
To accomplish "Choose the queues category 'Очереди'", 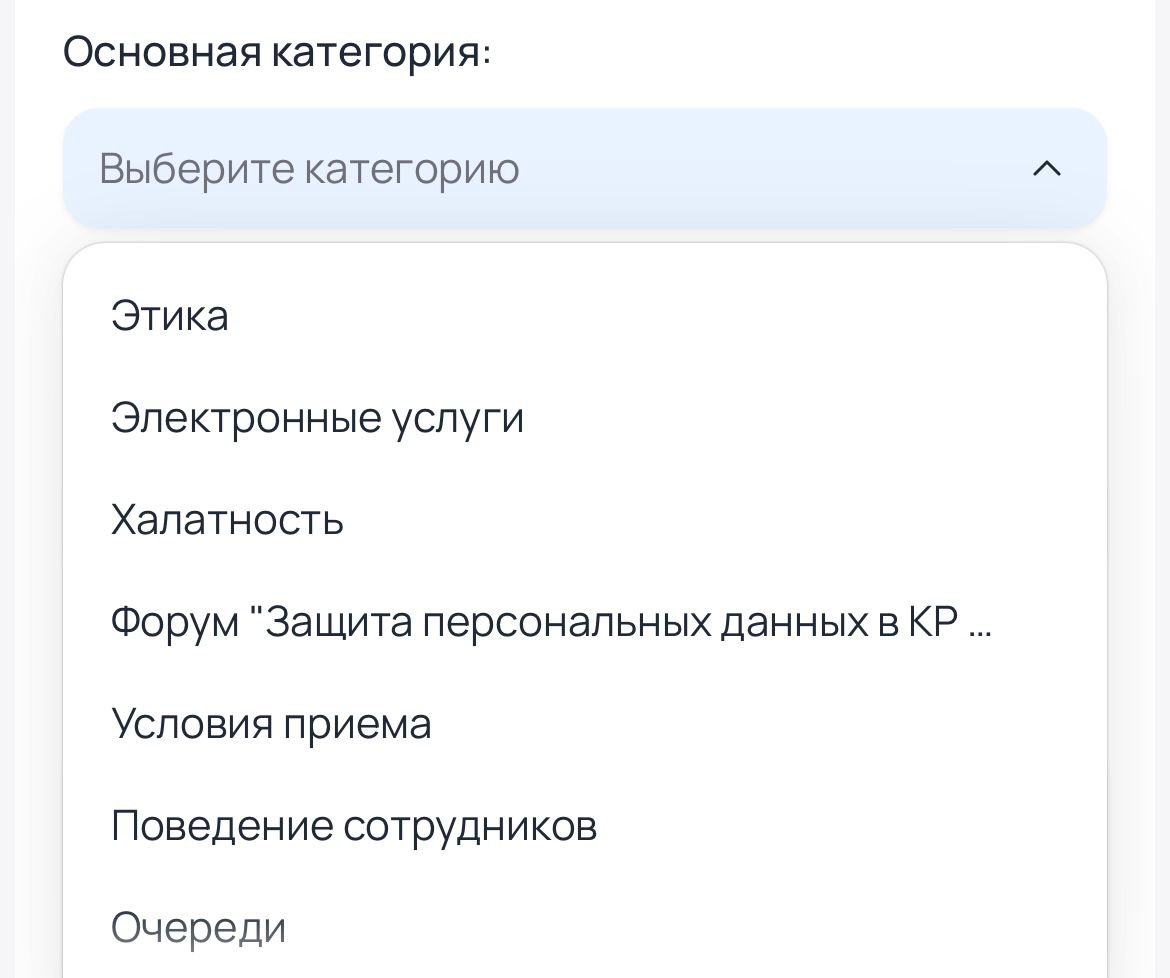I will [198, 928].
